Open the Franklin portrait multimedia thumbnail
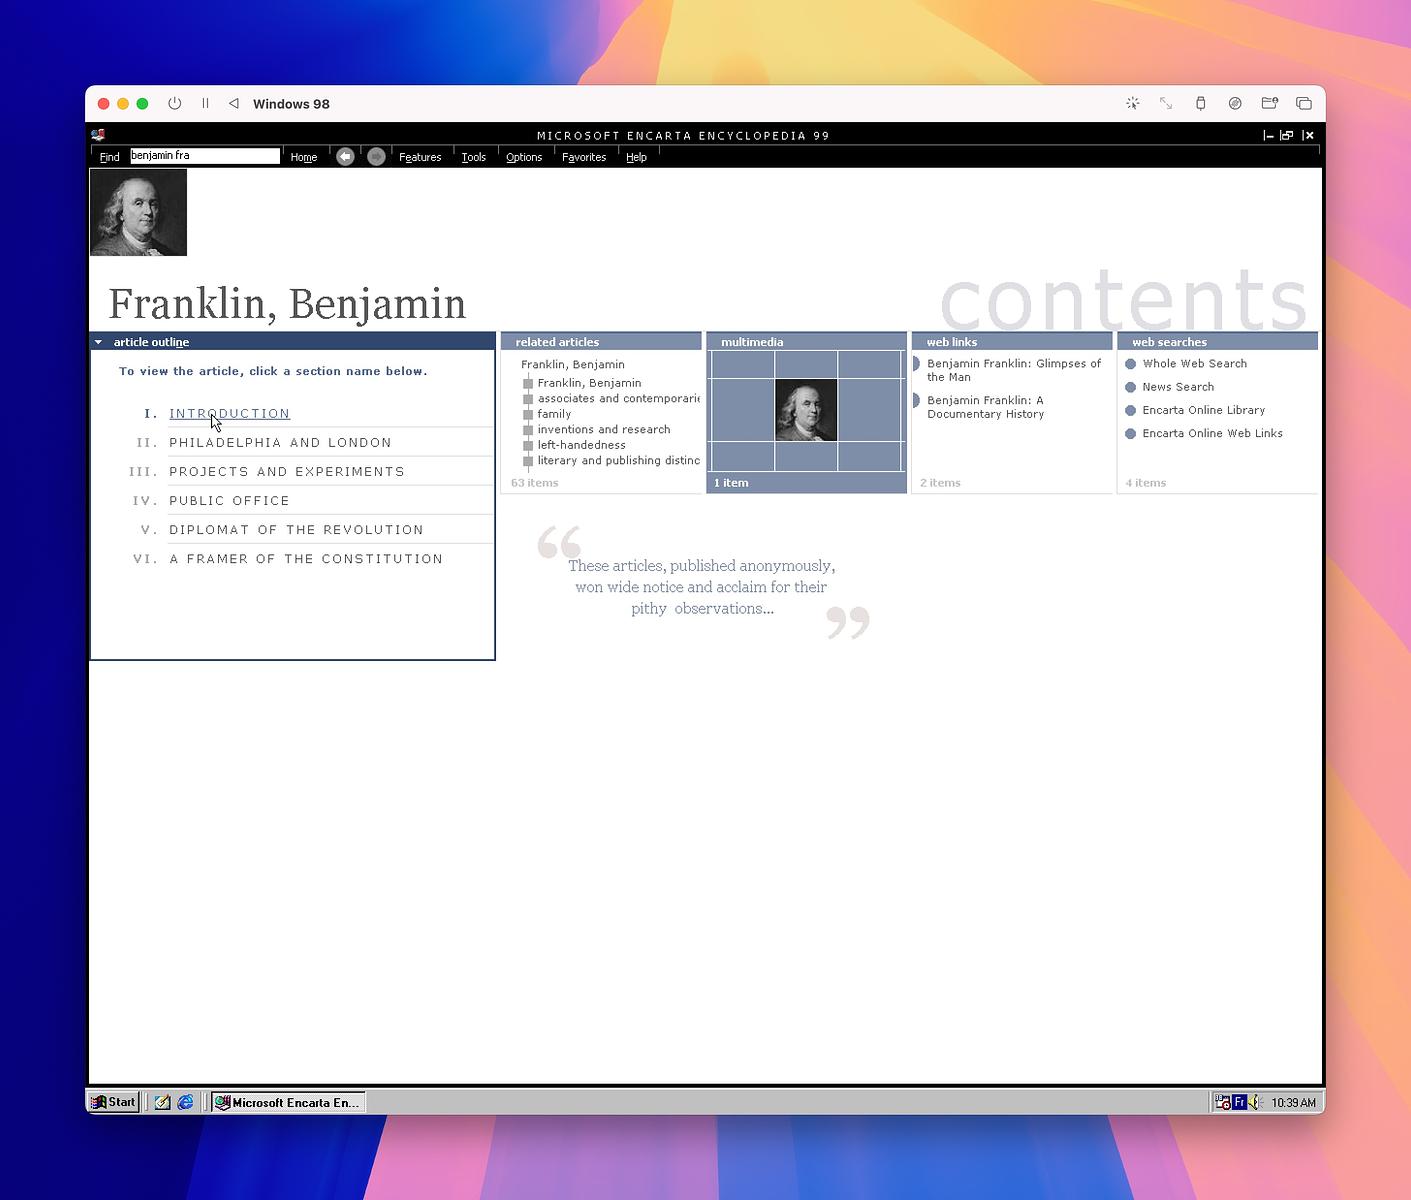Viewport: 1411px width, 1200px height. click(x=806, y=410)
